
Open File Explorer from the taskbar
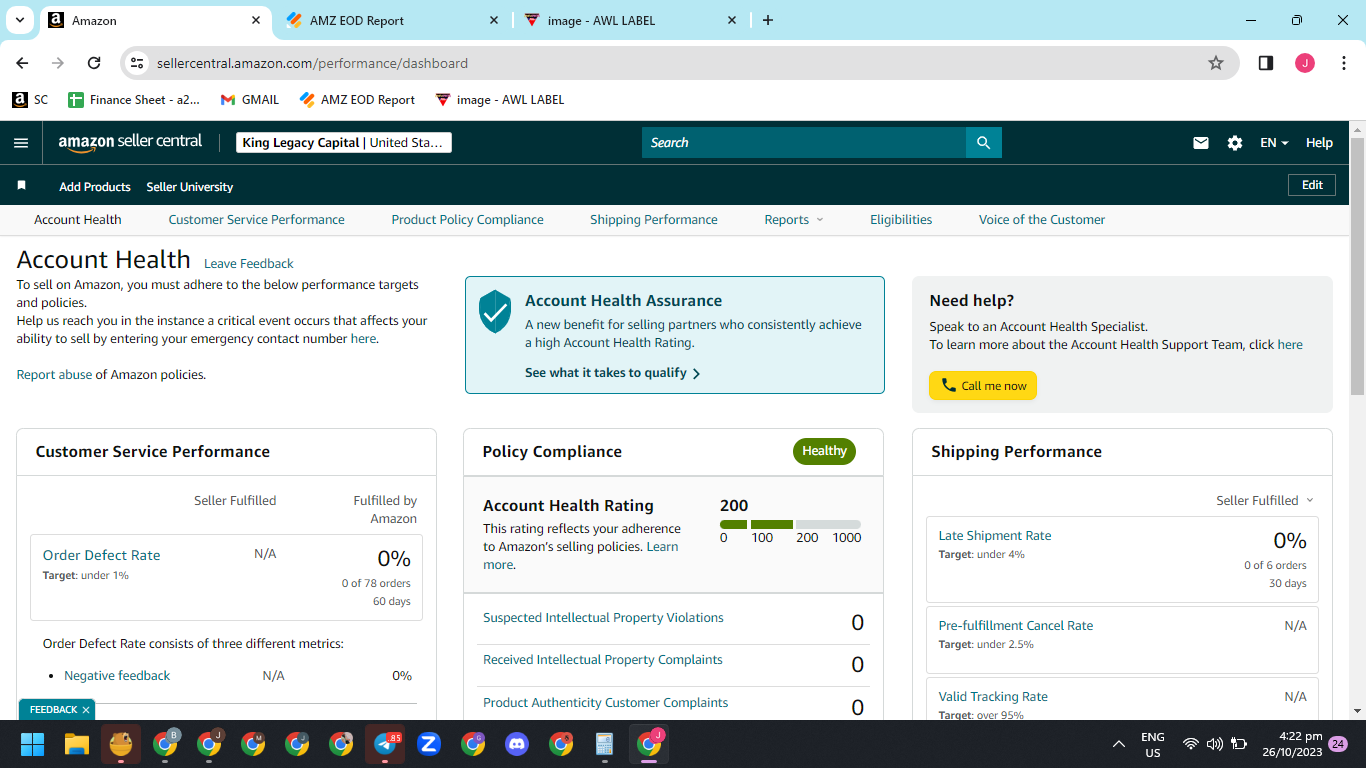77,744
